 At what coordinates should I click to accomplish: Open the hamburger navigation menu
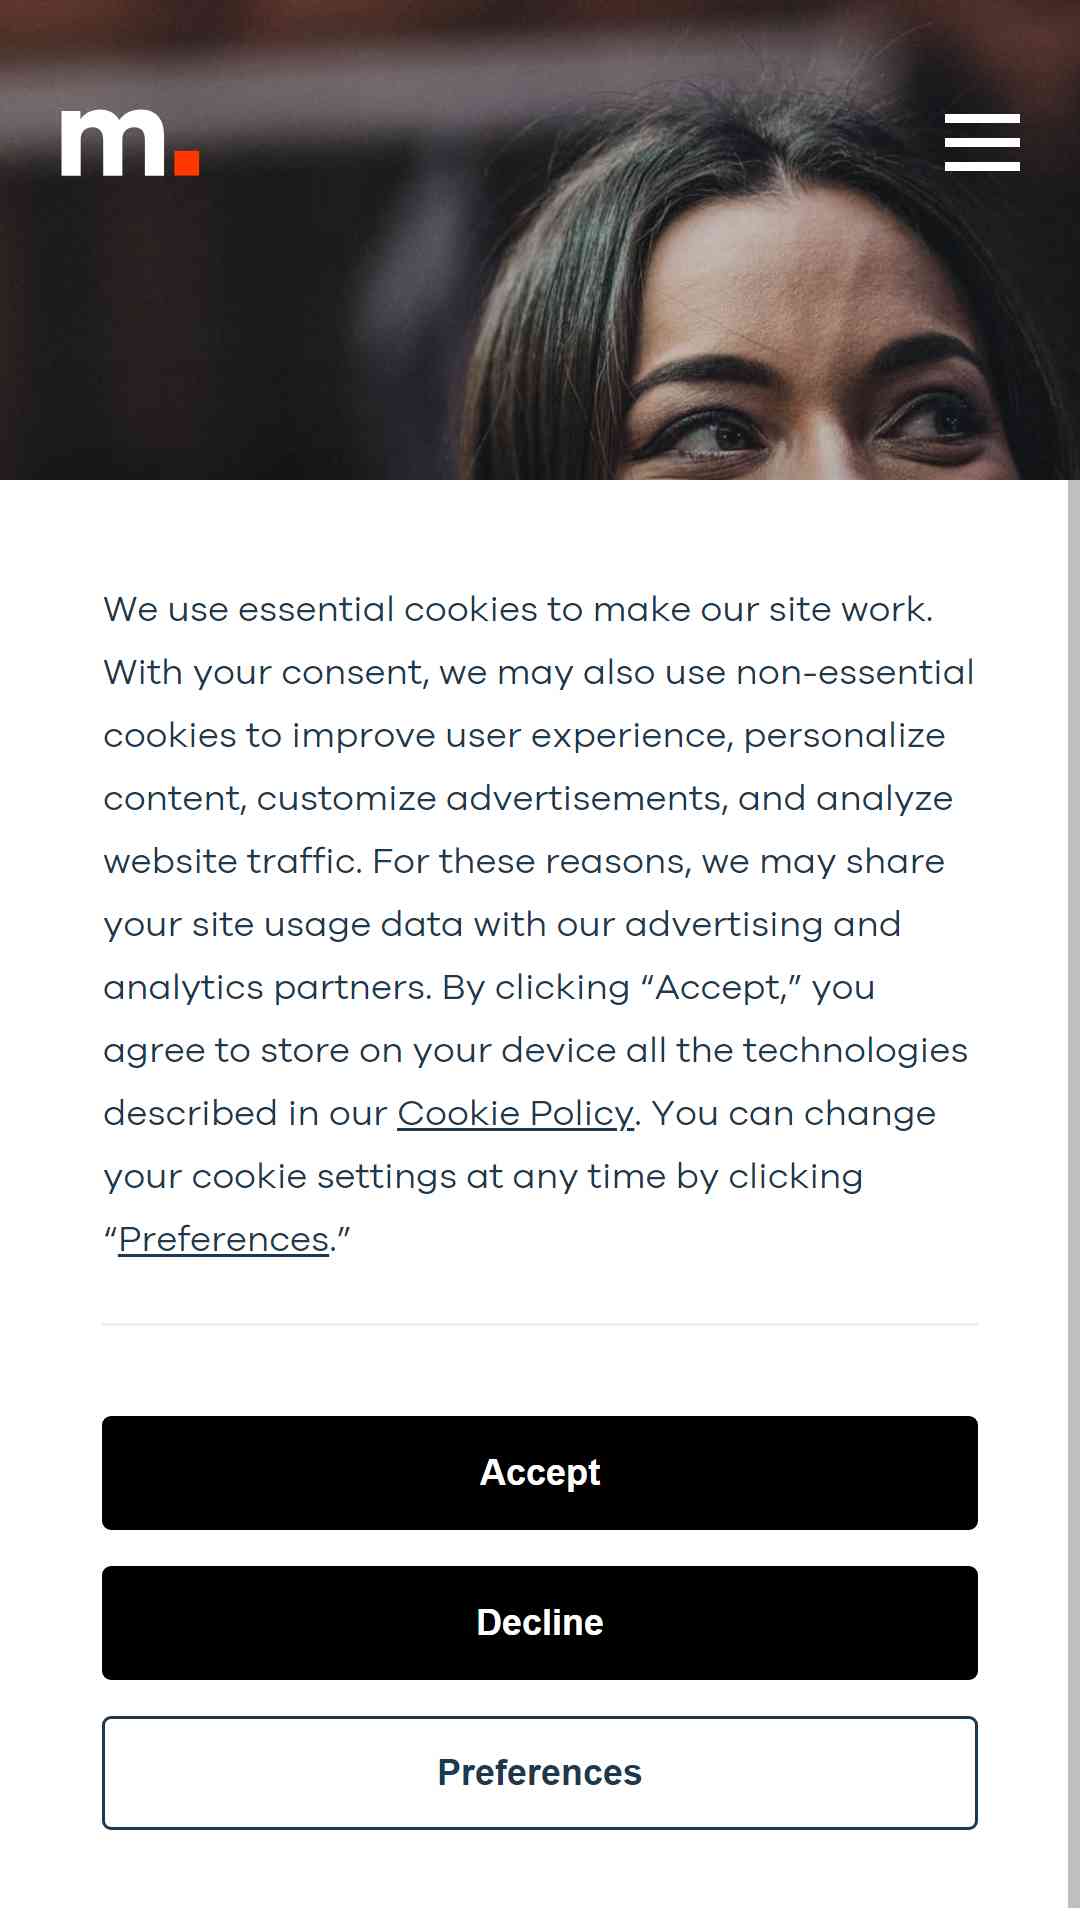982,142
